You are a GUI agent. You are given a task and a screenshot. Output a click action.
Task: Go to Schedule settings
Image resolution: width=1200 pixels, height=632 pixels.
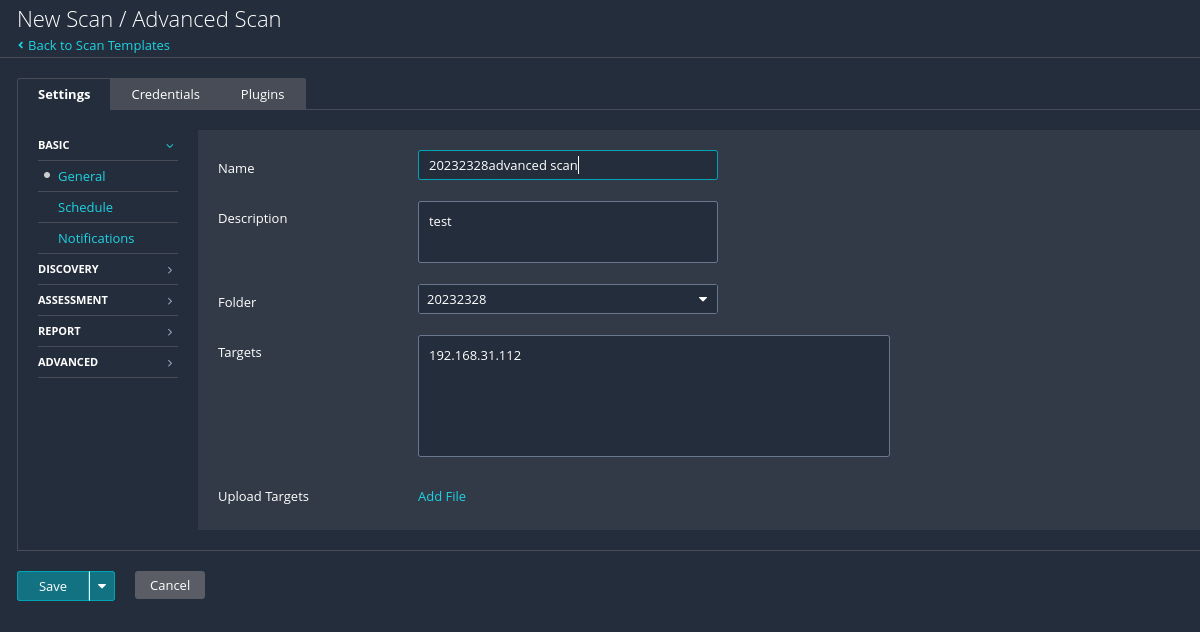85,207
